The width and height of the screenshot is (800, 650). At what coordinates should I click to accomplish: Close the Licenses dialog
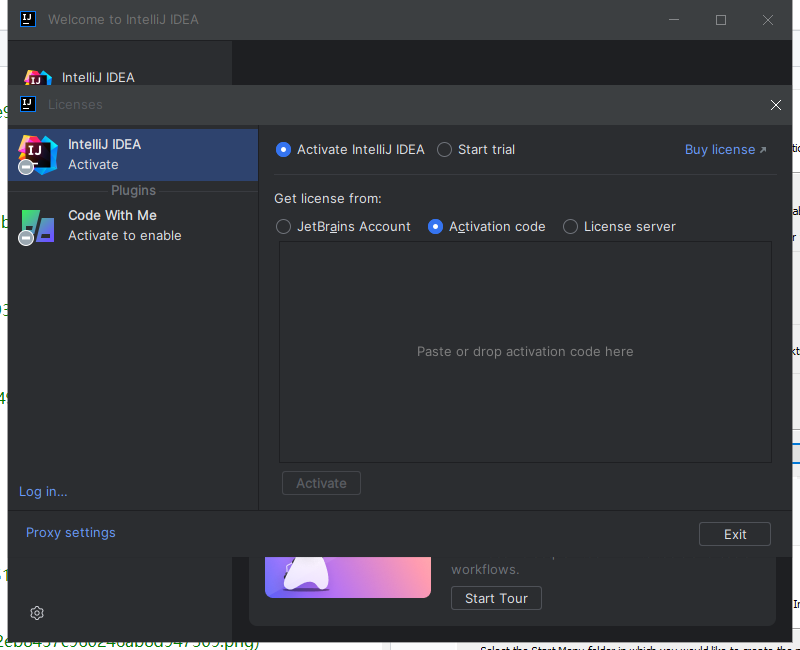(776, 105)
